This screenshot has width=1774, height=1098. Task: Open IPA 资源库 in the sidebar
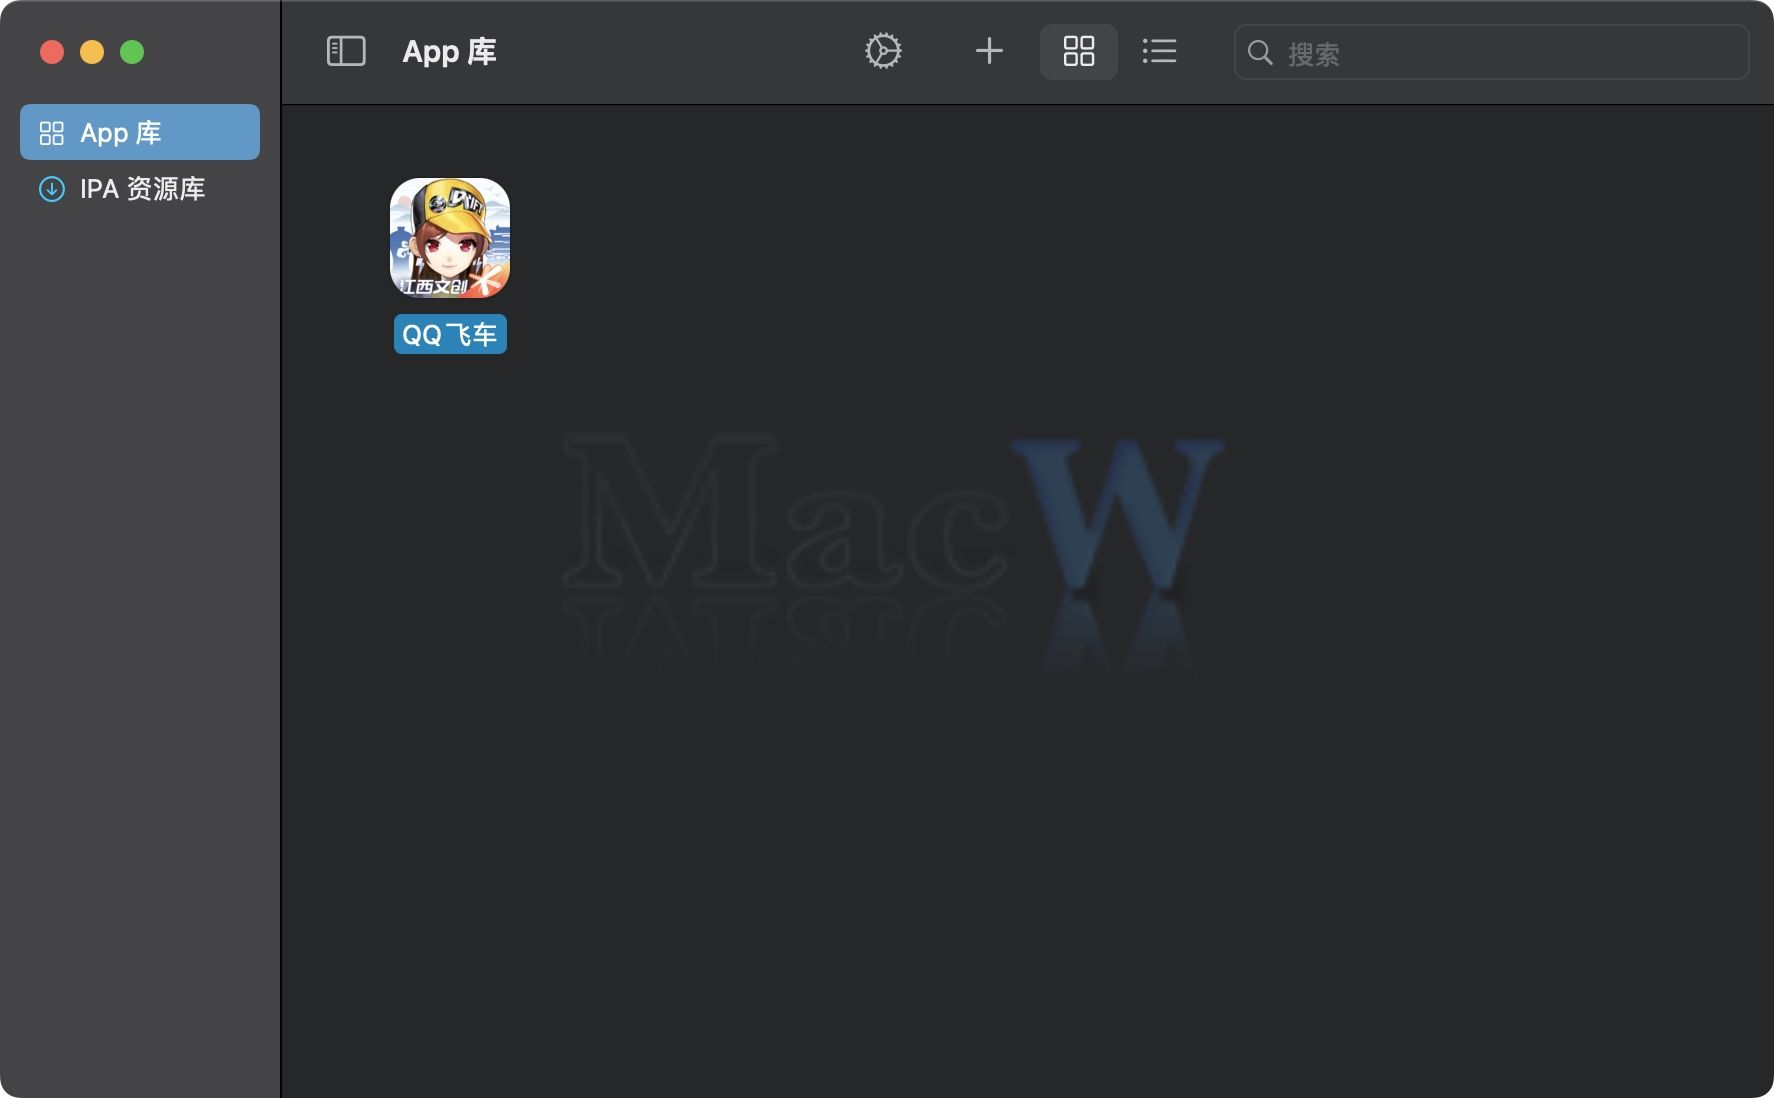coord(140,189)
